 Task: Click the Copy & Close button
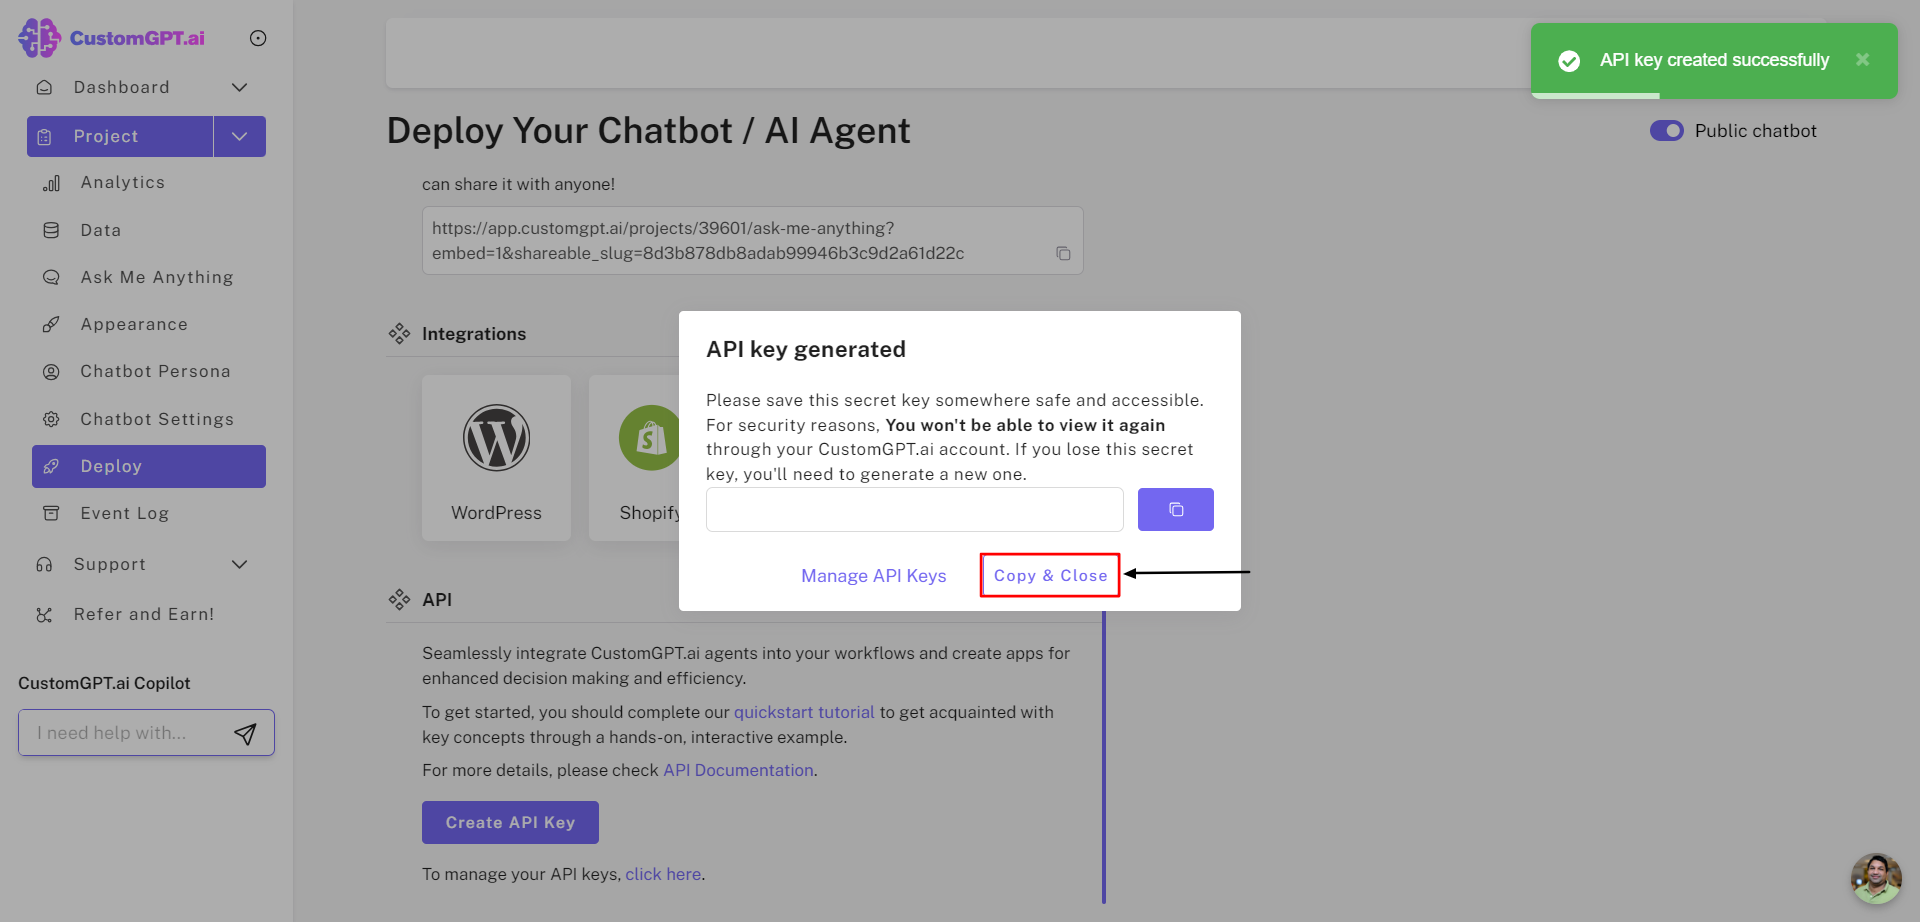point(1050,576)
